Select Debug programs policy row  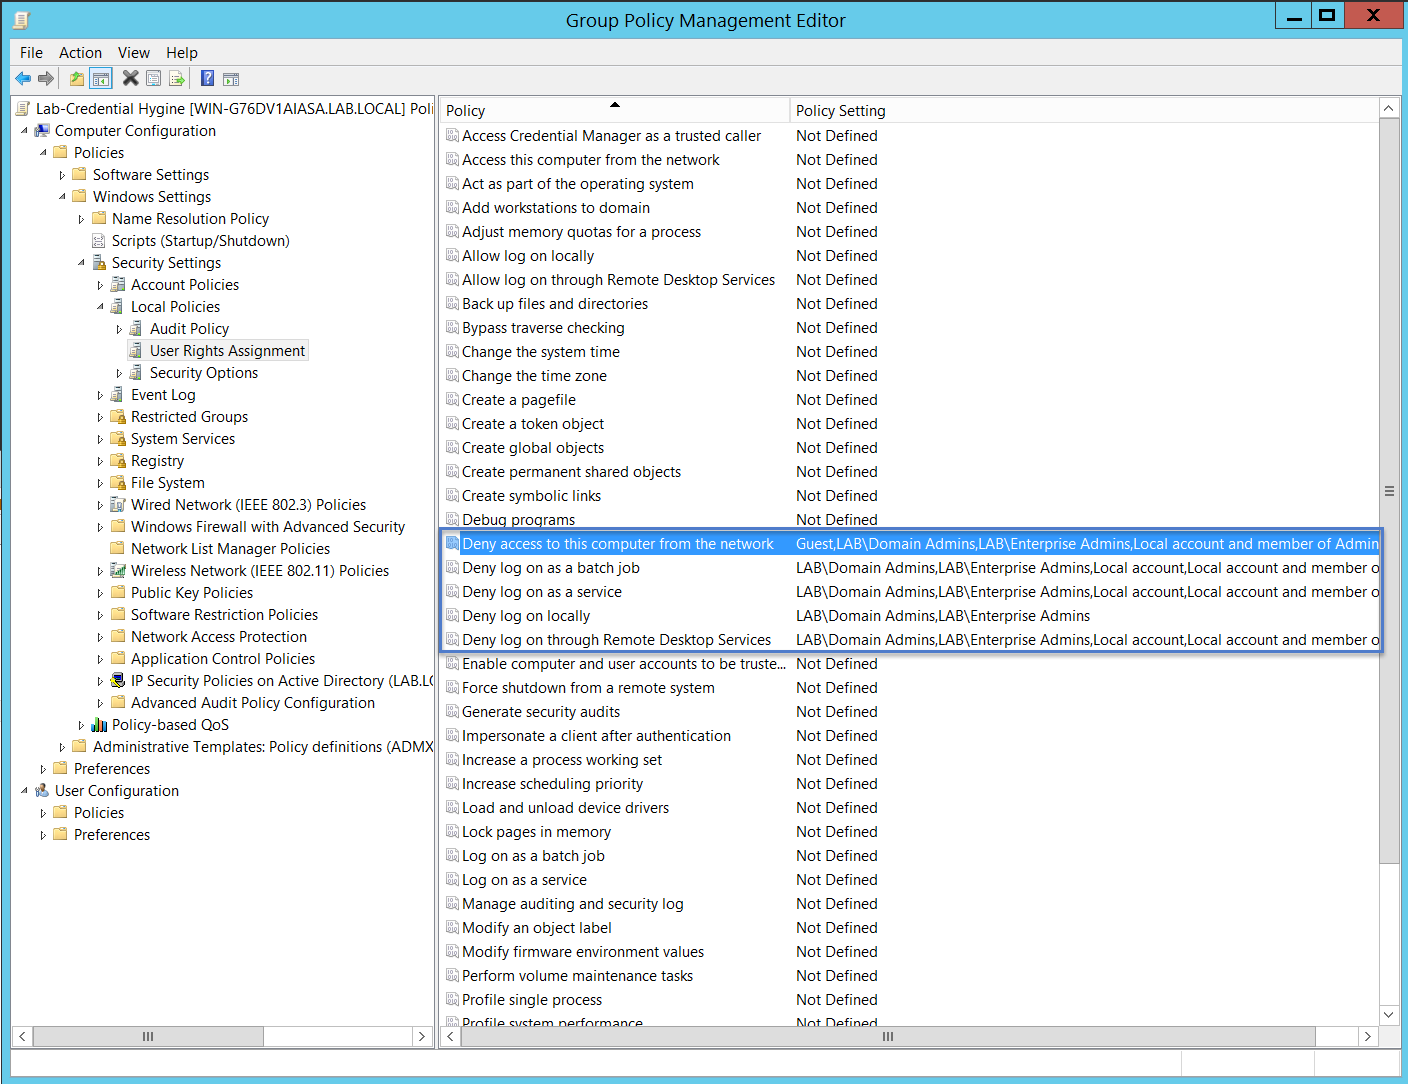coord(518,520)
